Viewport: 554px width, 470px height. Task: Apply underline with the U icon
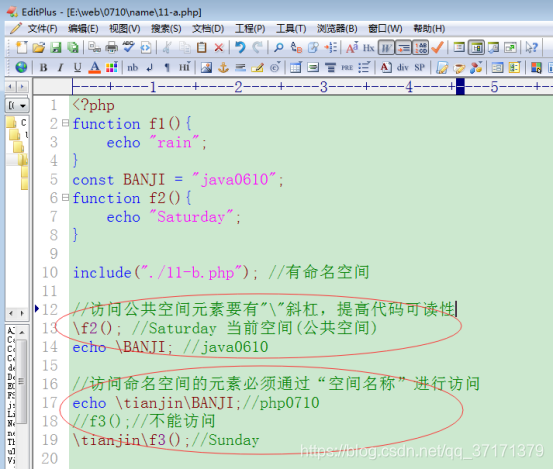pos(77,67)
